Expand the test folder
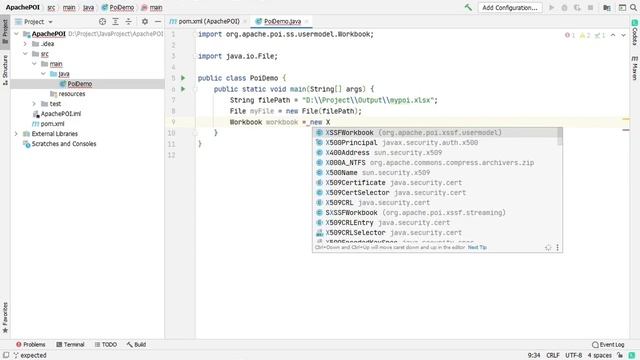This screenshot has height=360, width=640. pos(34,104)
